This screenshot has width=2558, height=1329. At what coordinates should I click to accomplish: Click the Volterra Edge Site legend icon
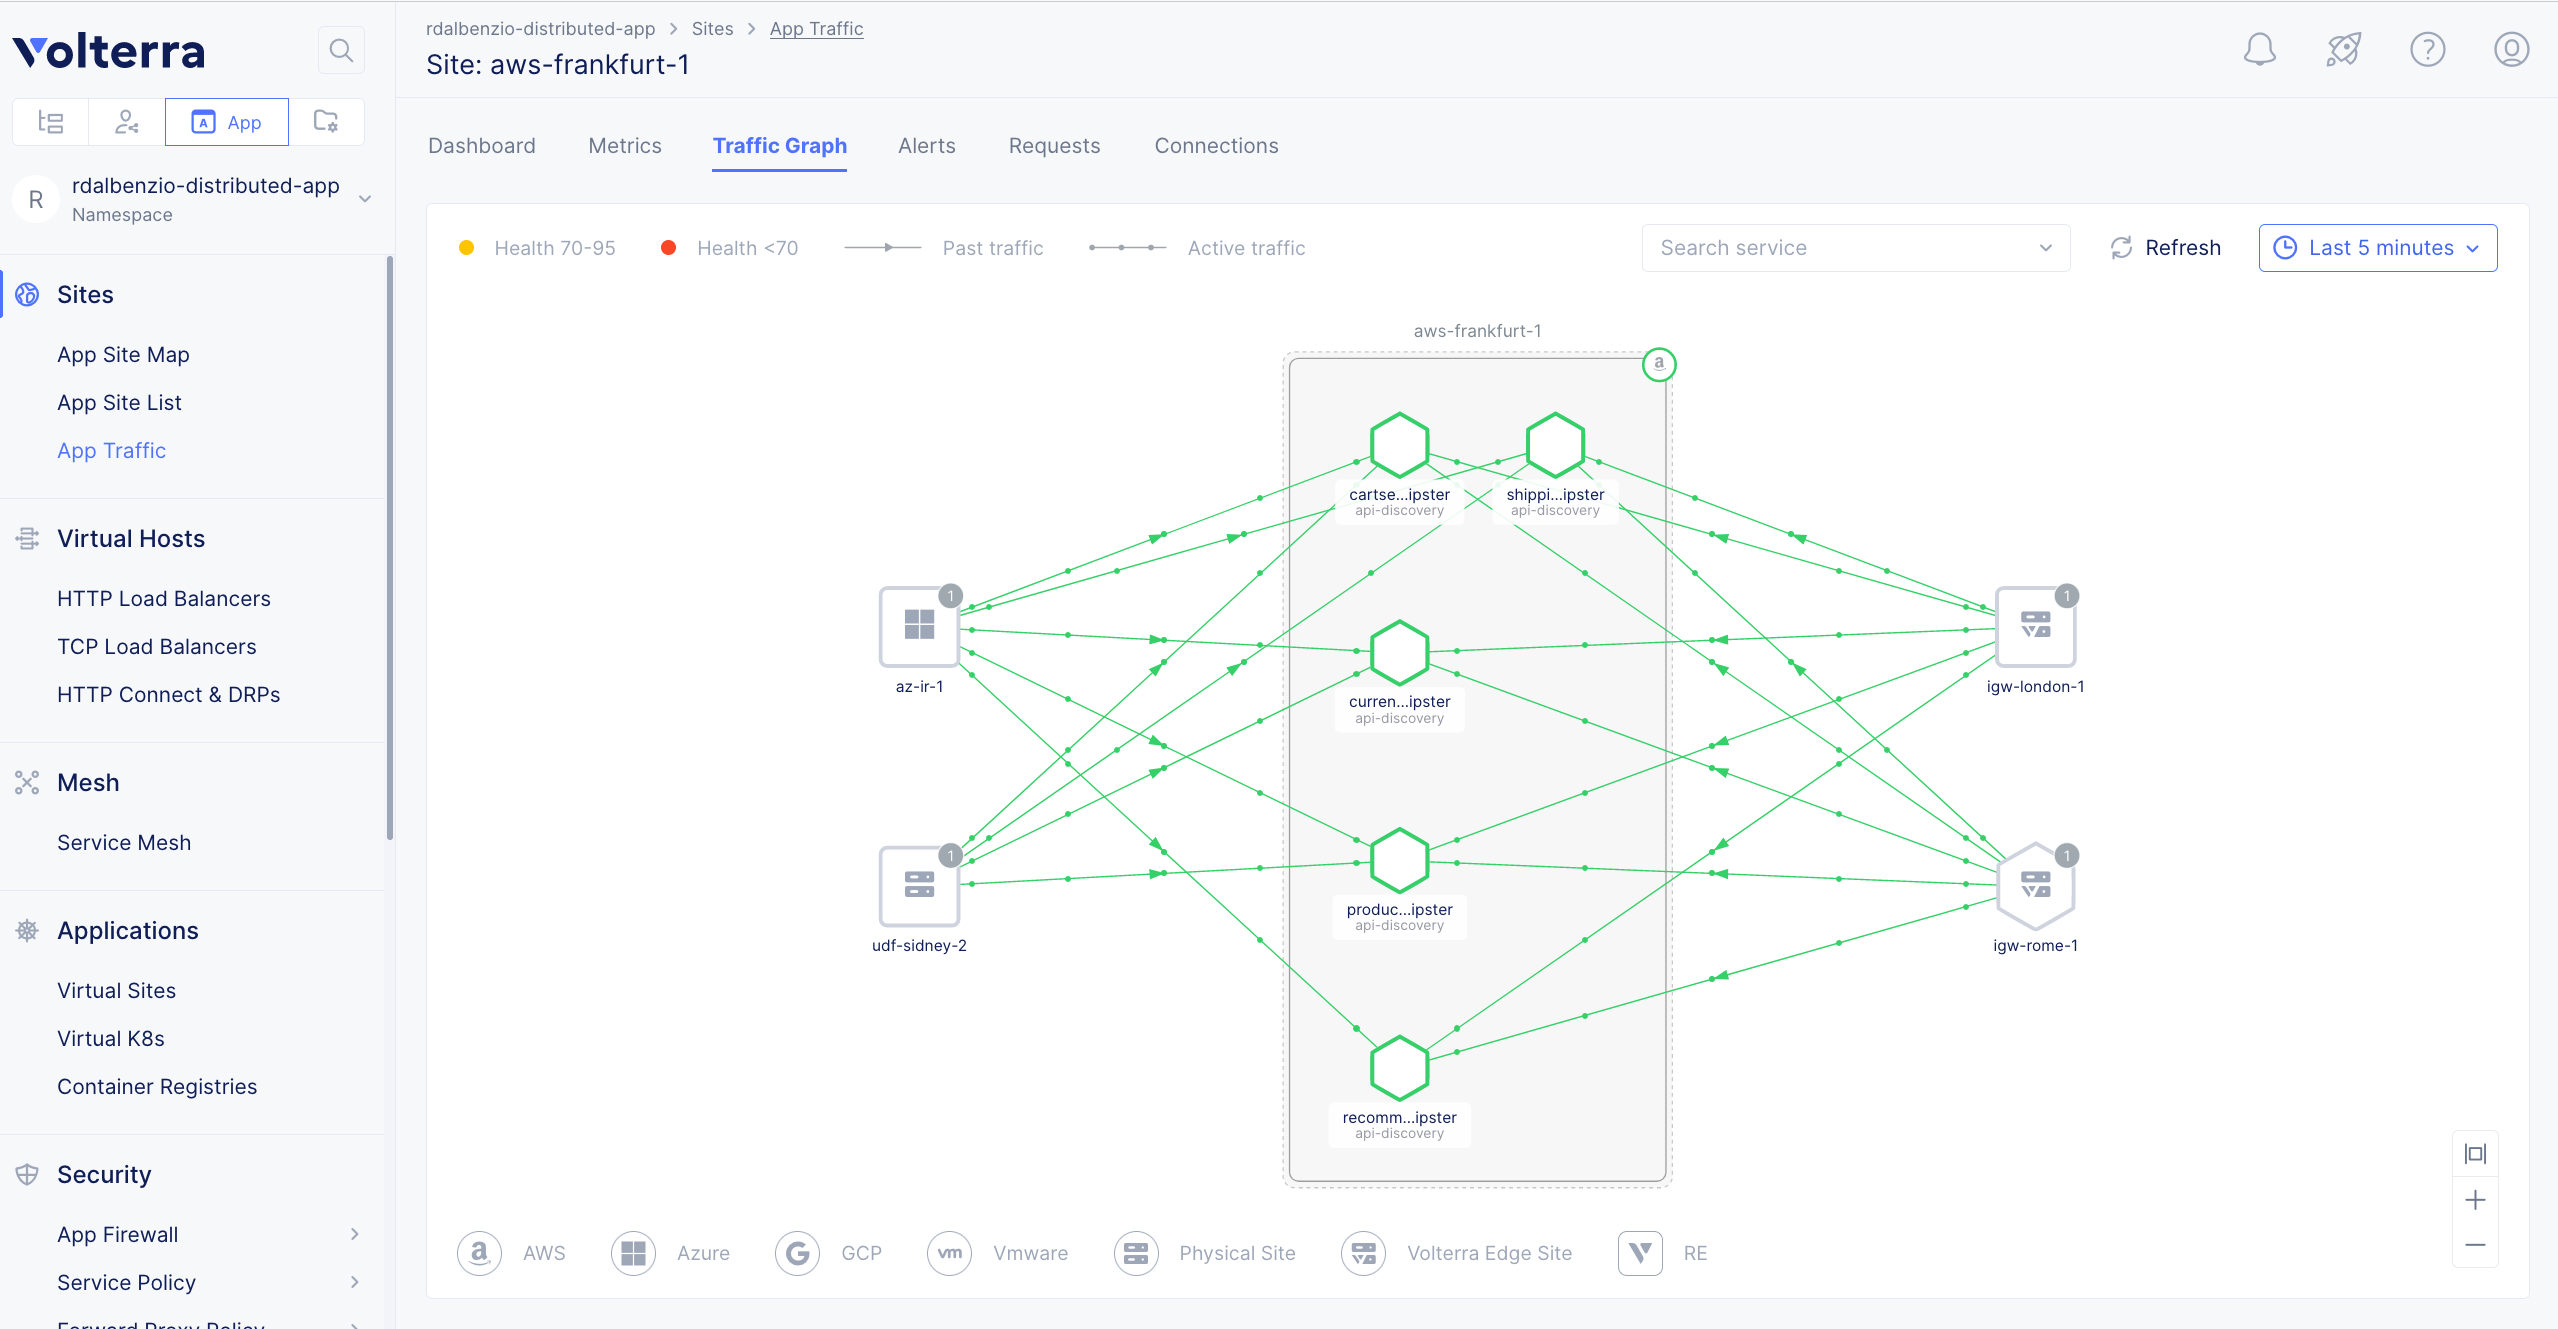point(1364,1253)
